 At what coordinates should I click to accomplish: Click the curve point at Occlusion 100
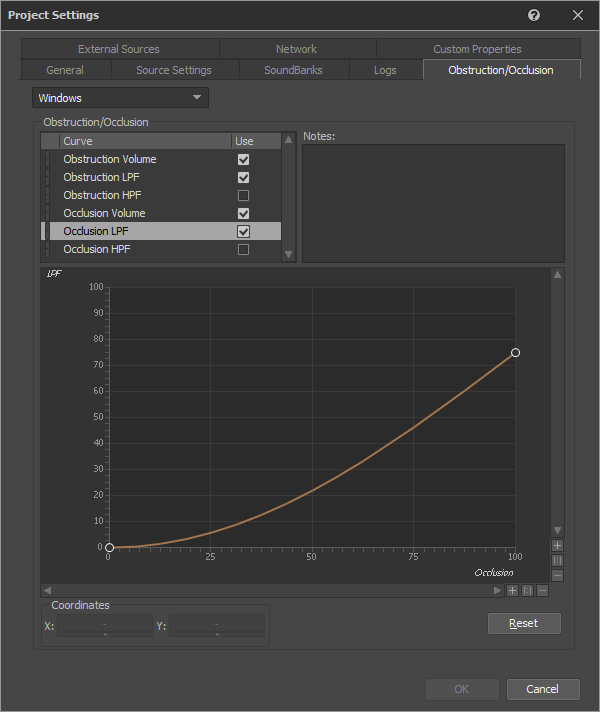(515, 353)
